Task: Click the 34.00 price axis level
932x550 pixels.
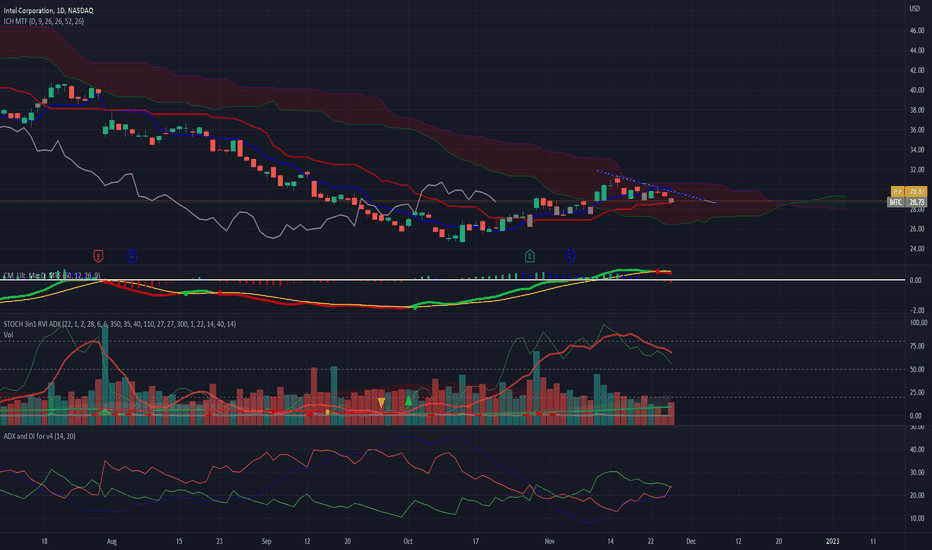Action: coord(917,150)
